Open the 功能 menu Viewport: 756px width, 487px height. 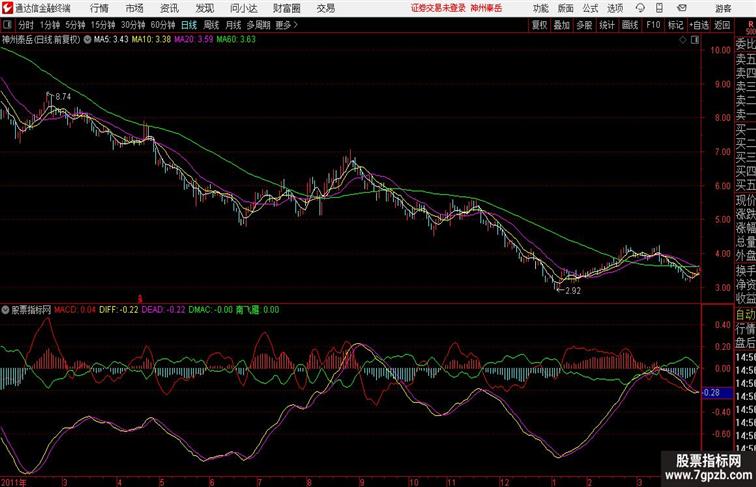pos(540,8)
